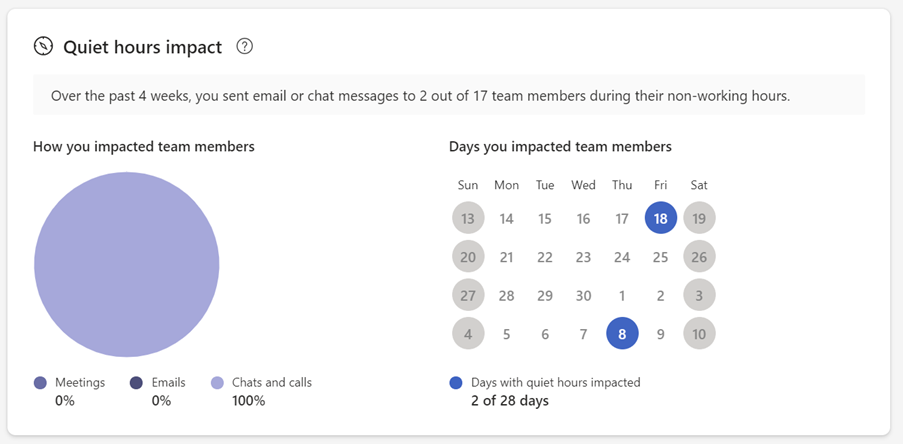Viewport: 903px width, 444px height.
Task: Click the 2 of 28 days text
Action: [510, 401]
